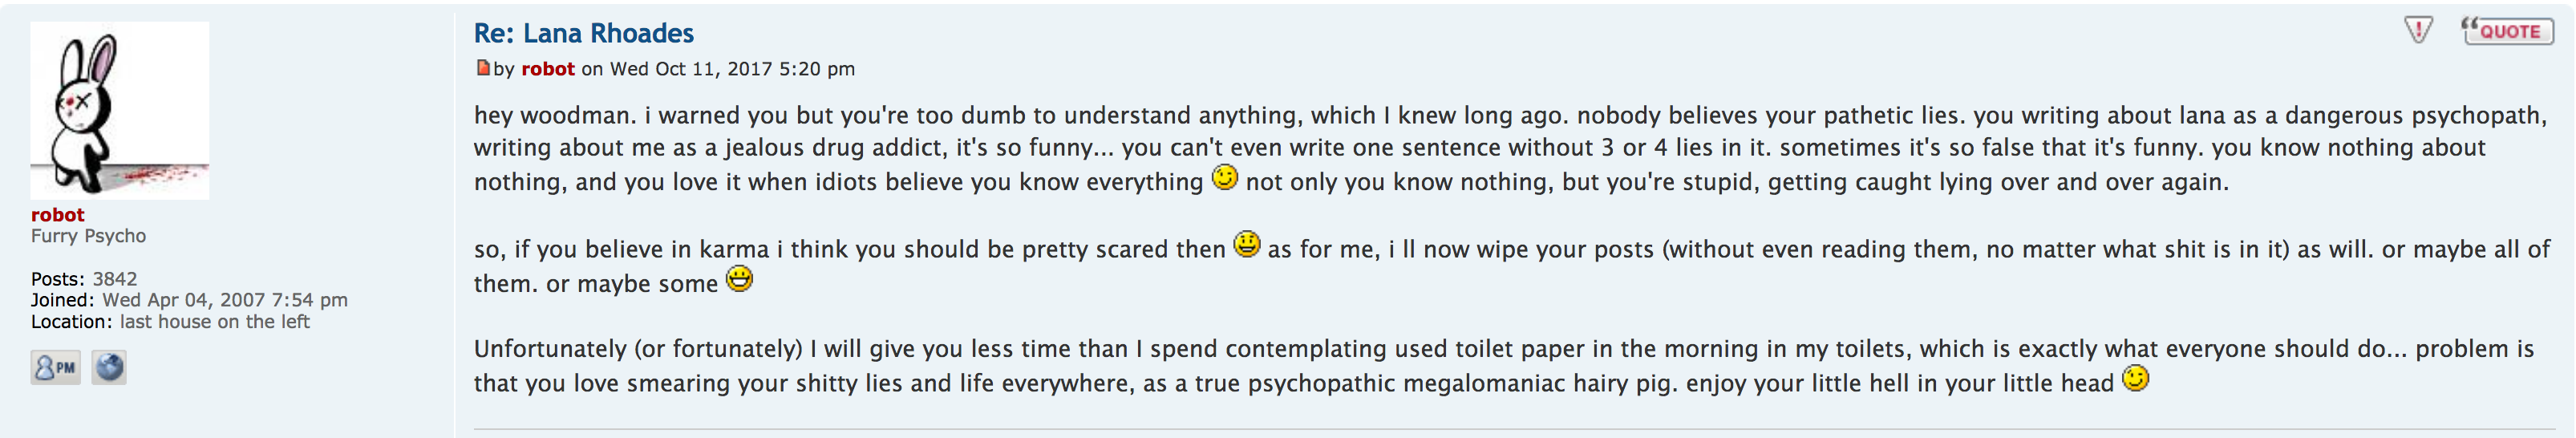Viewport: 2576px width, 438px height.
Task: Open the bunny avatar image
Action: pyautogui.click(x=119, y=110)
